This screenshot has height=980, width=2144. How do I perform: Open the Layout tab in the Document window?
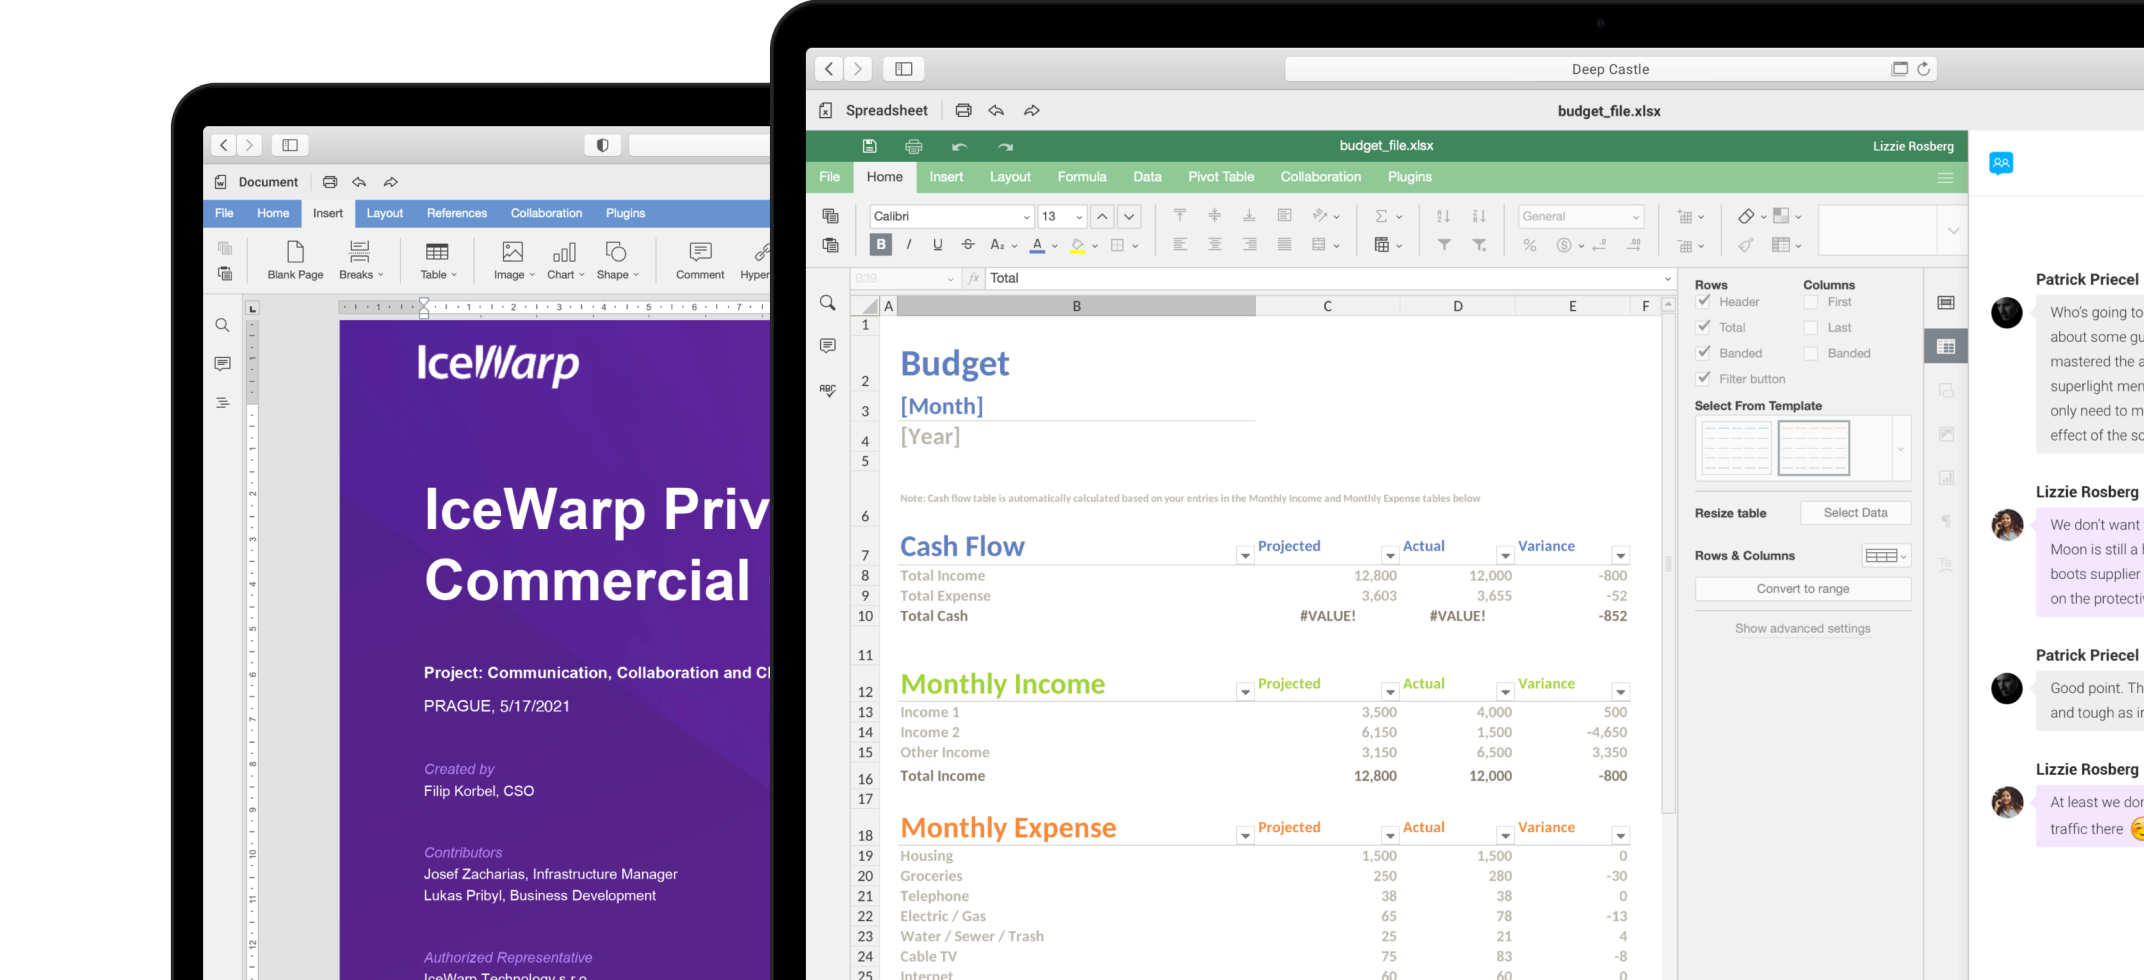385,213
